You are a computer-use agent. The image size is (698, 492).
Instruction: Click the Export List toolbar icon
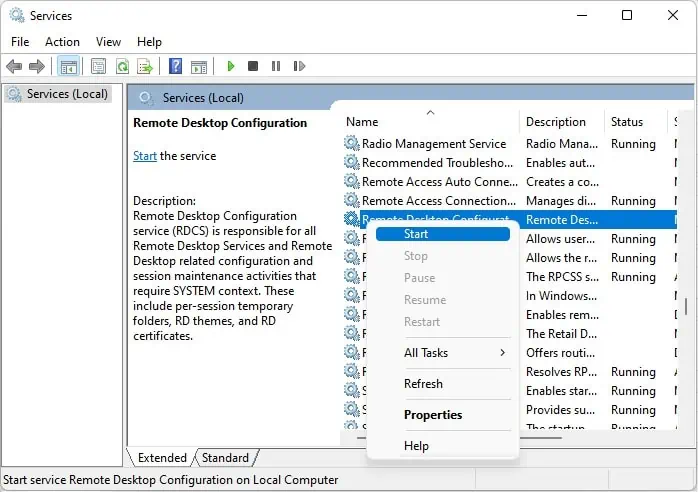146,67
